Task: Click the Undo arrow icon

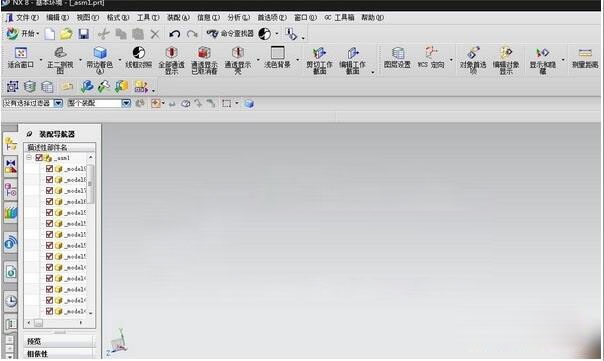Action: pyautogui.click(x=174, y=34)
